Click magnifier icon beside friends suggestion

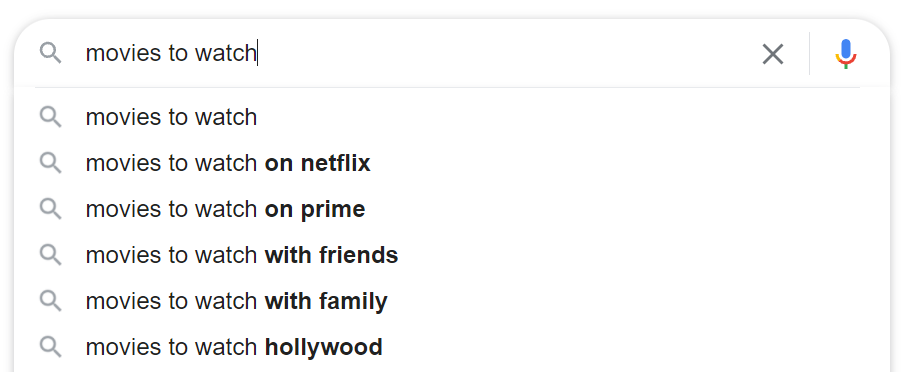tap(50, 255)
